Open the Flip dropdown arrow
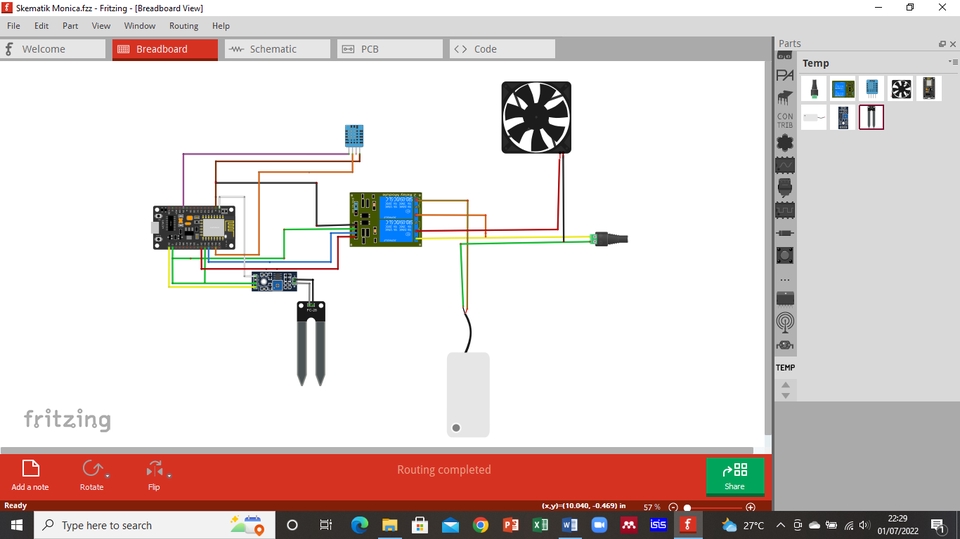 [169, 476]
